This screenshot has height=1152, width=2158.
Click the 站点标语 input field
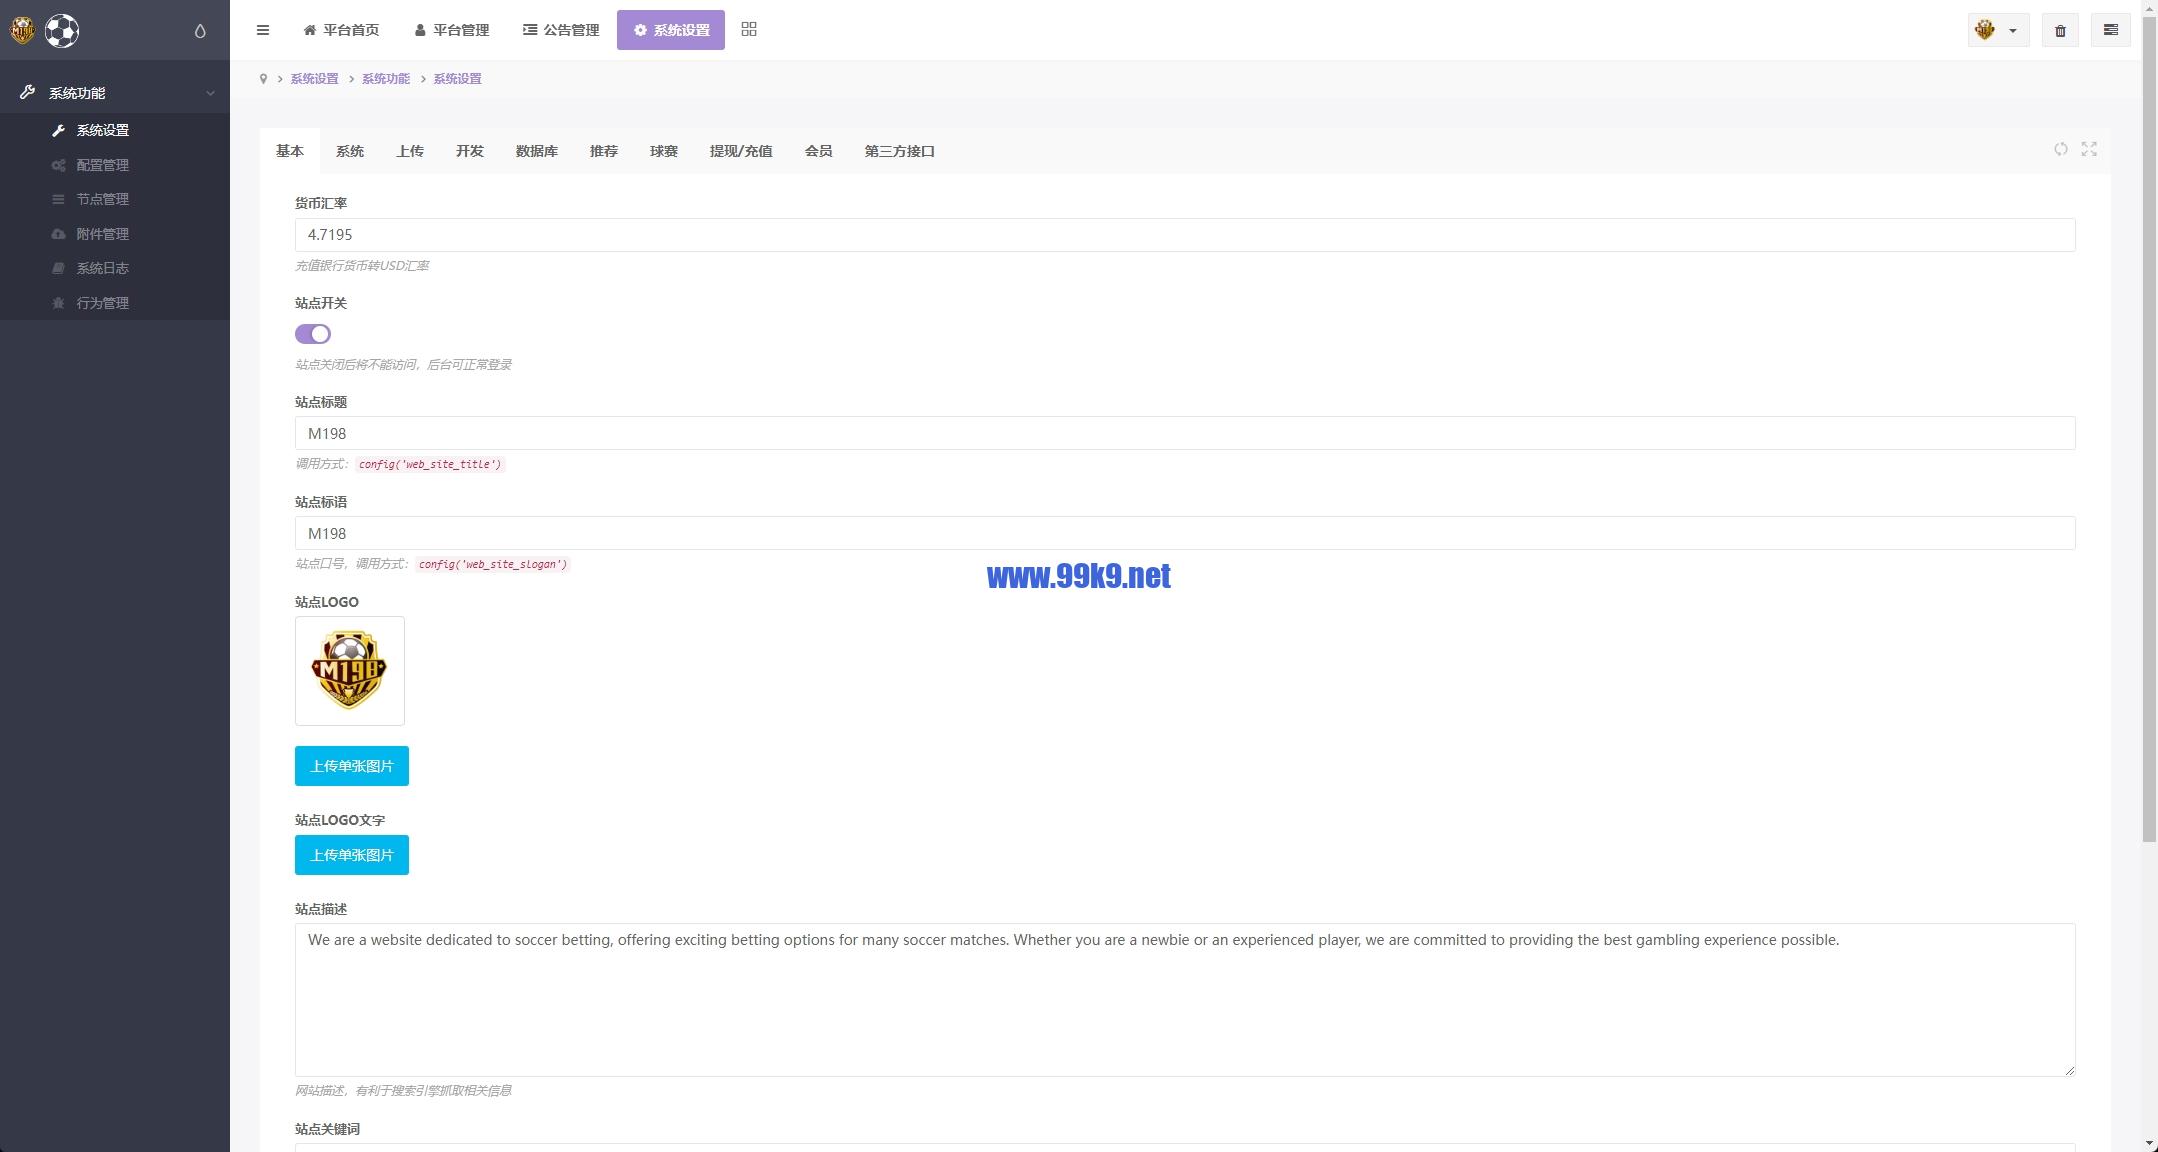coord(1185,533)
